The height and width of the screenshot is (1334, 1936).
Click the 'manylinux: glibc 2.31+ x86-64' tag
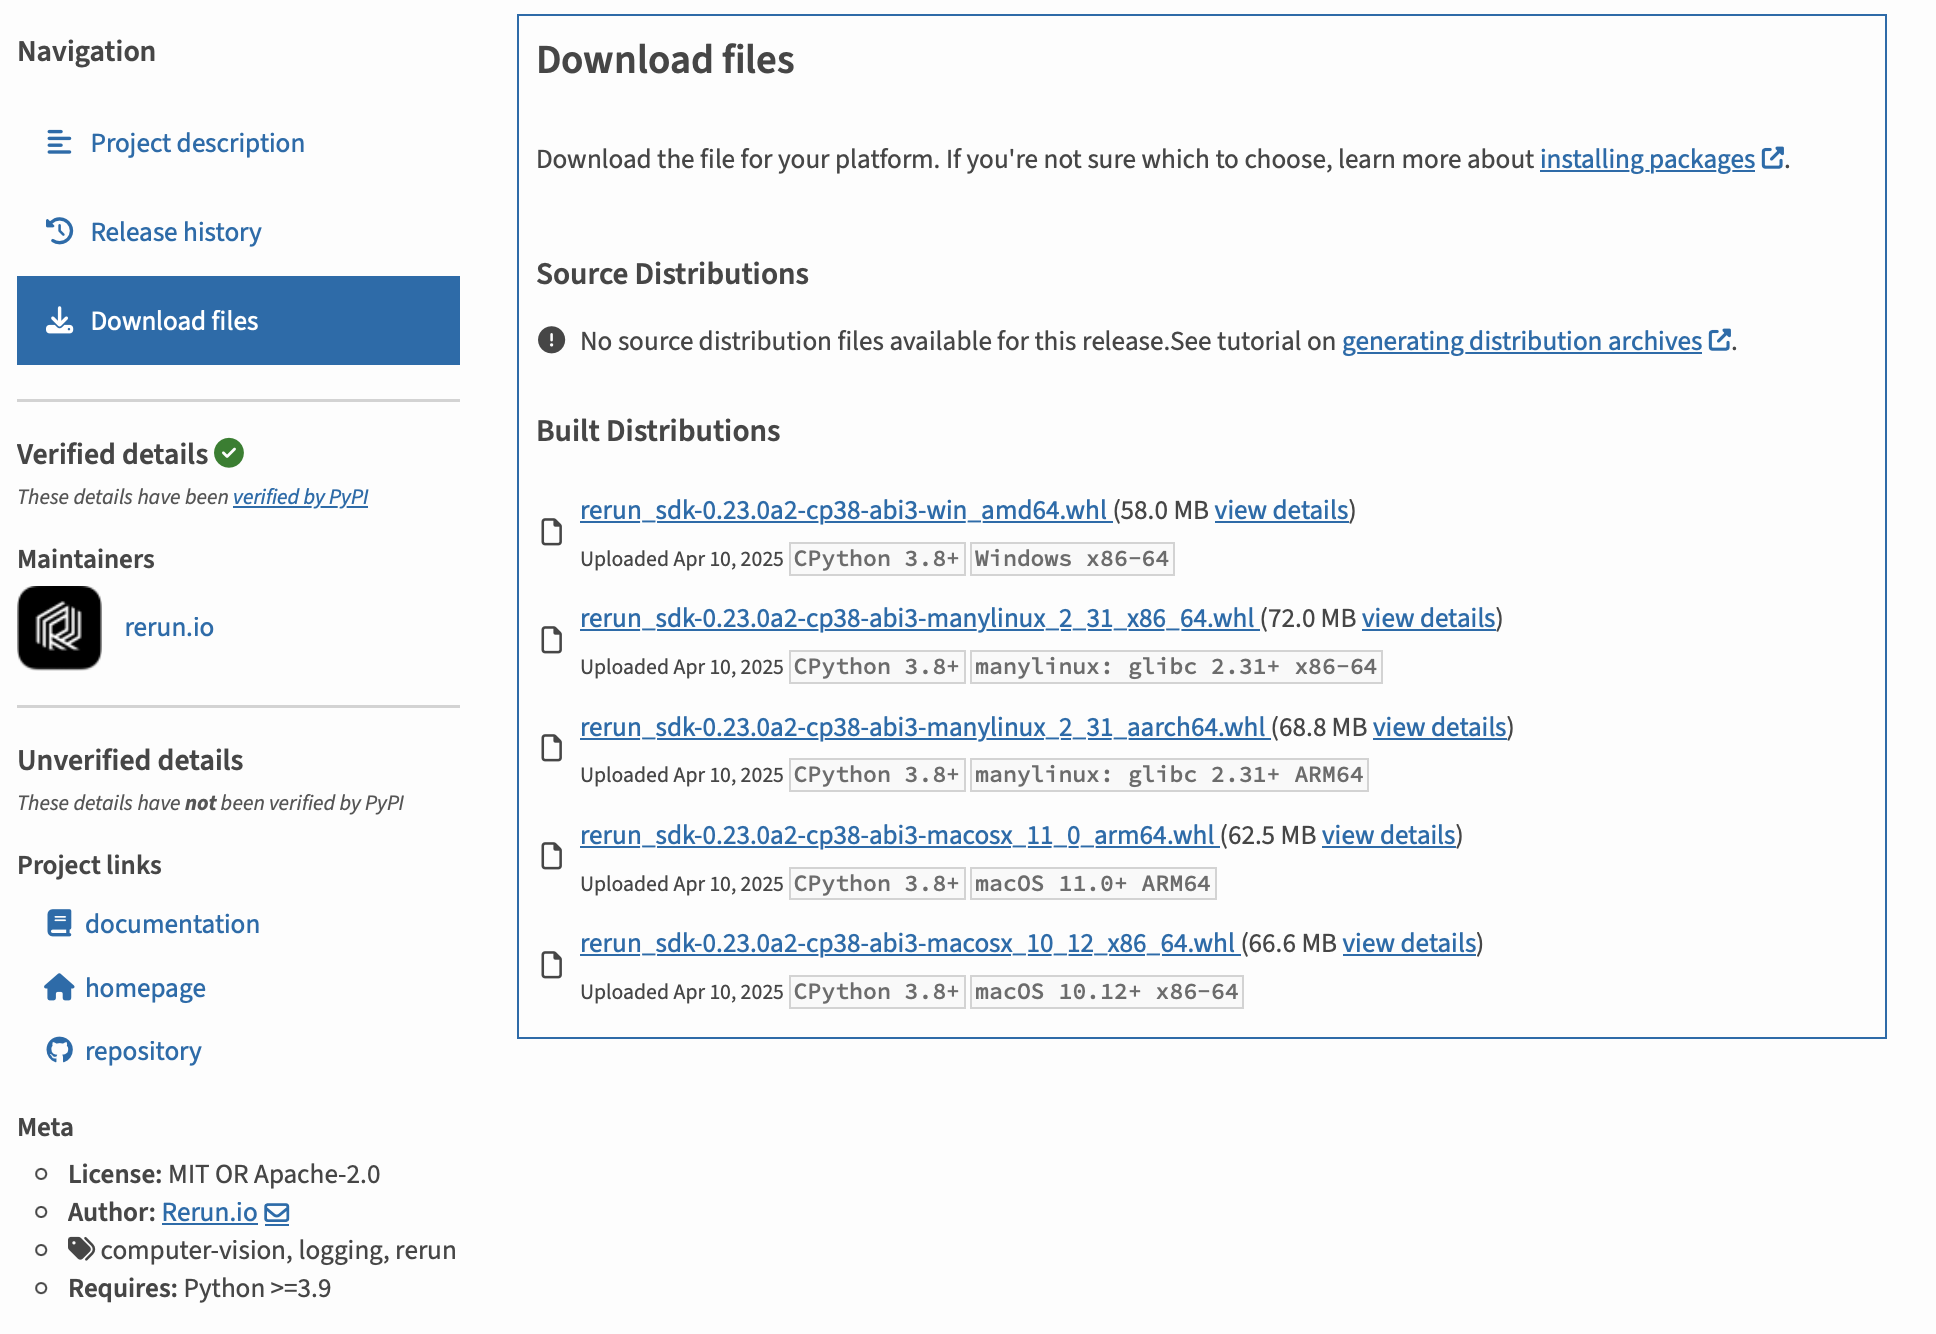pyautogui.click(x=1176, y=667)
